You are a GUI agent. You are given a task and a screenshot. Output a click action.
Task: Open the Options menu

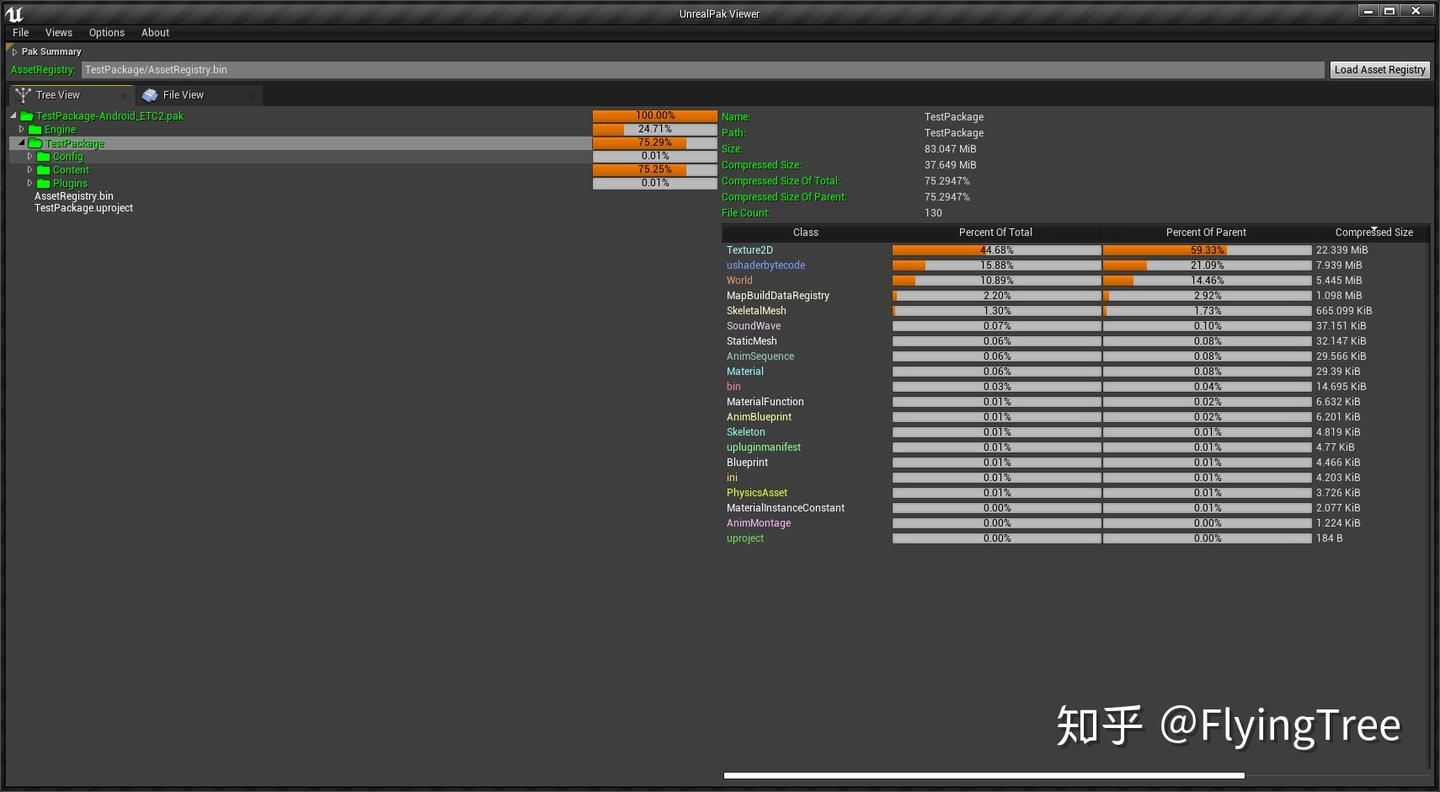106,32
